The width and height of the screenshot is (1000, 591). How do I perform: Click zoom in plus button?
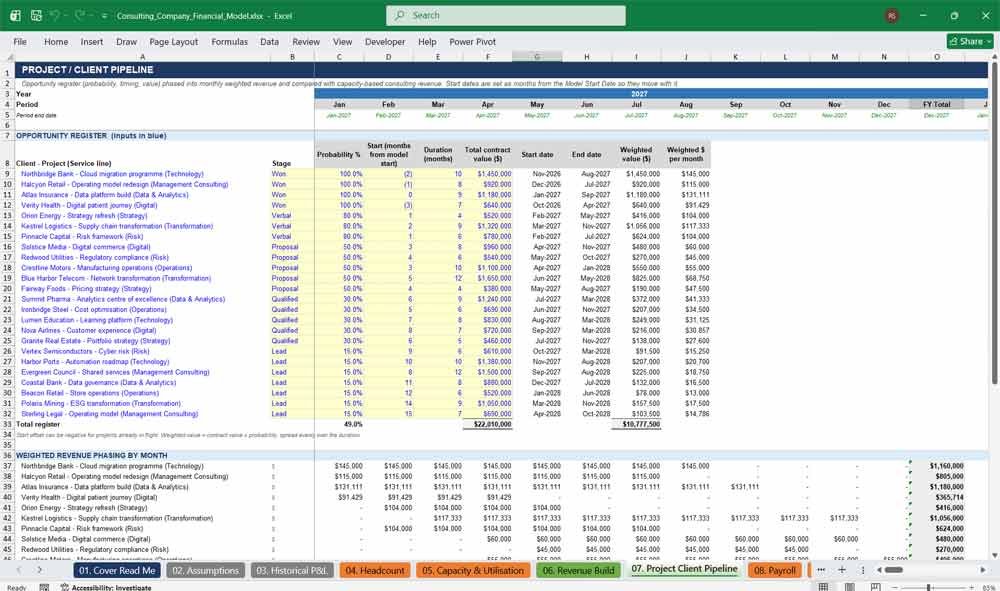pyautogui.click(x=969, y=587)
